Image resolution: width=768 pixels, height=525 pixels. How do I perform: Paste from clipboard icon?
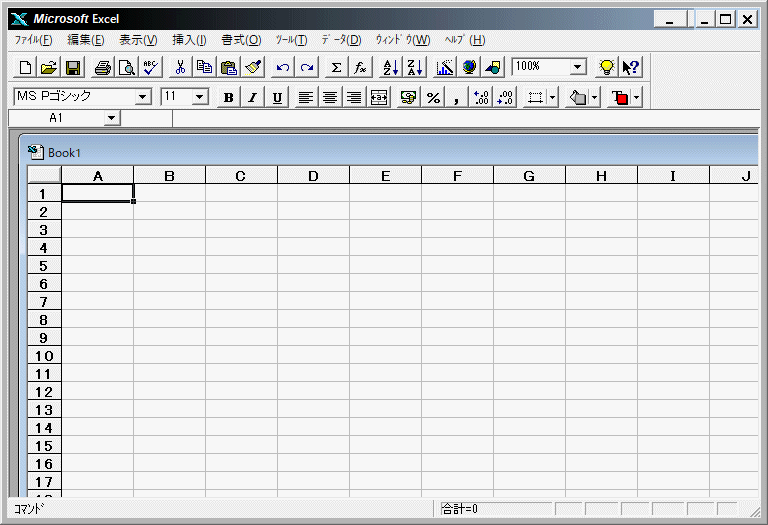point(229,67)
